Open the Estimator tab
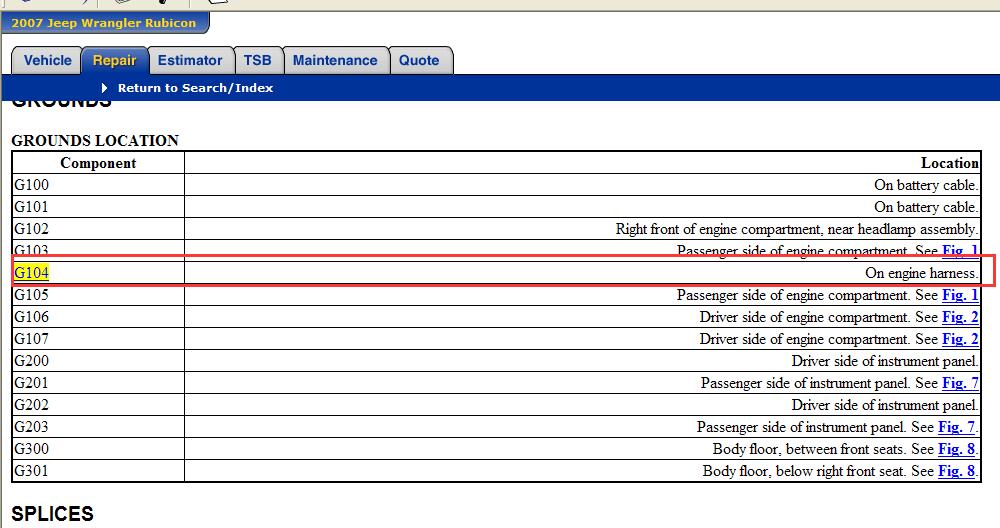 (x=190, y=61)
